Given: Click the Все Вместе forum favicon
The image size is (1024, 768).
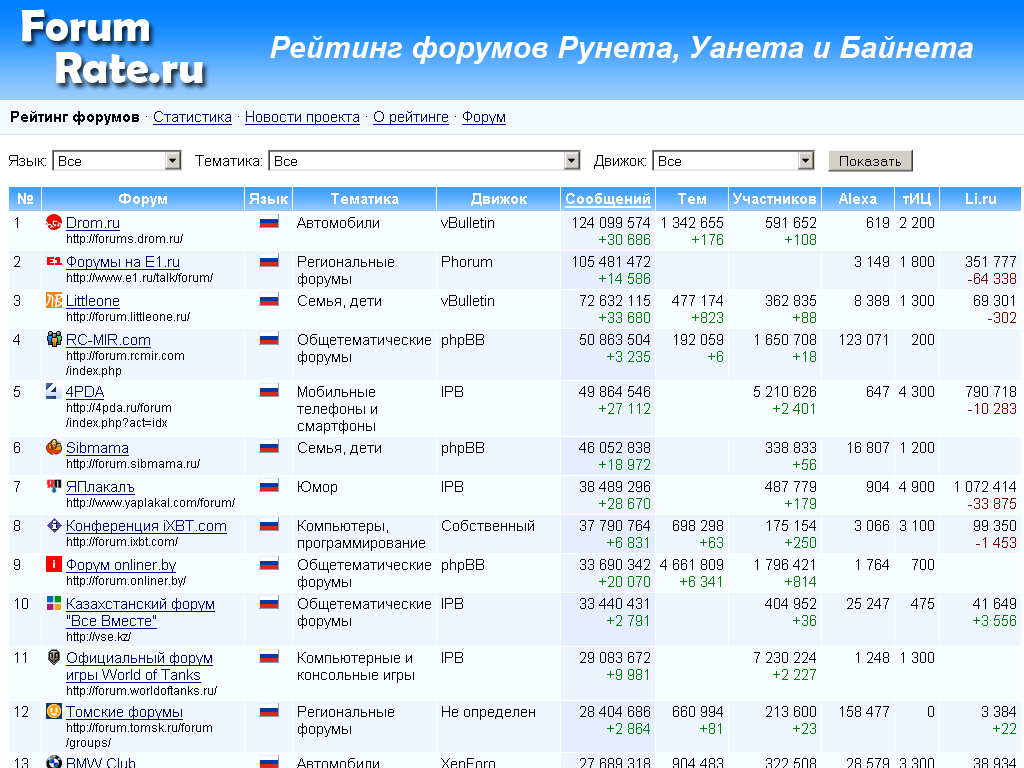Looking at the screenshot, I should tap(54, 603).
